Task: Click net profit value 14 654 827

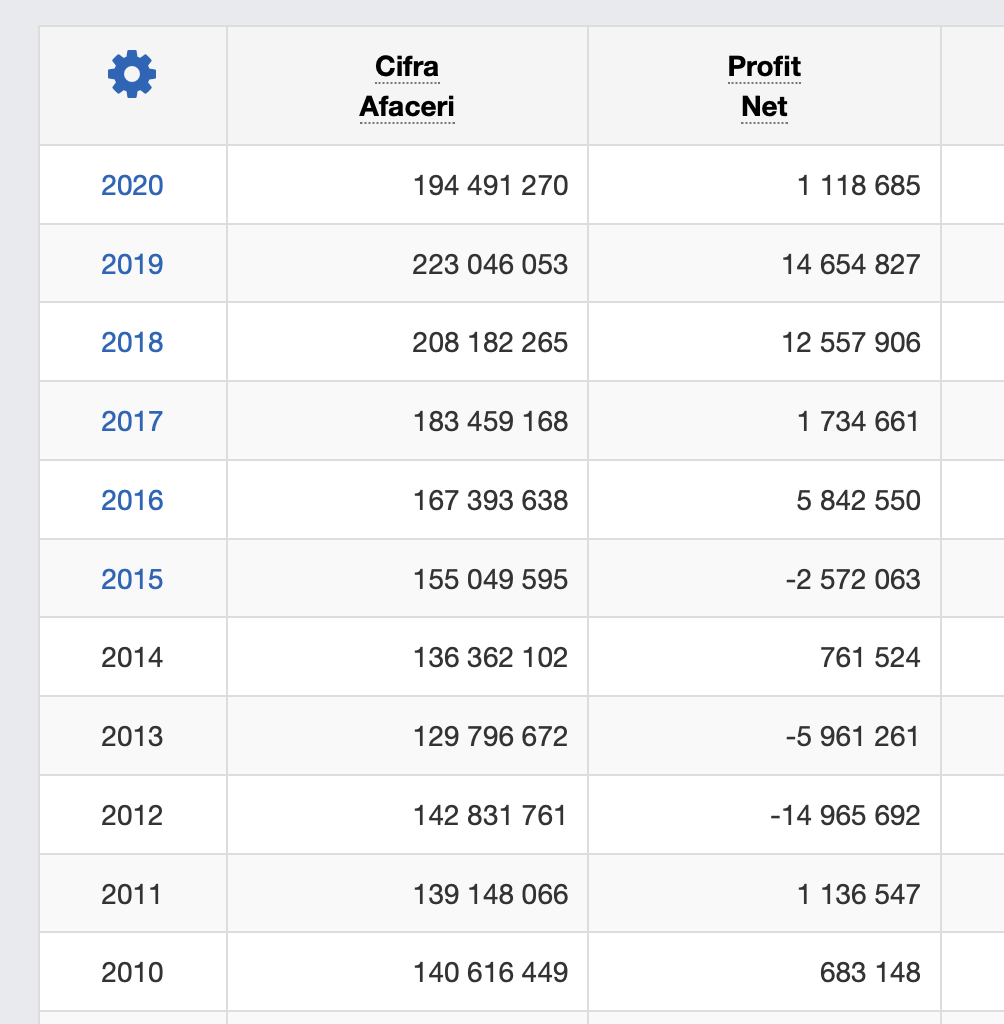Action: pos(851,264)
